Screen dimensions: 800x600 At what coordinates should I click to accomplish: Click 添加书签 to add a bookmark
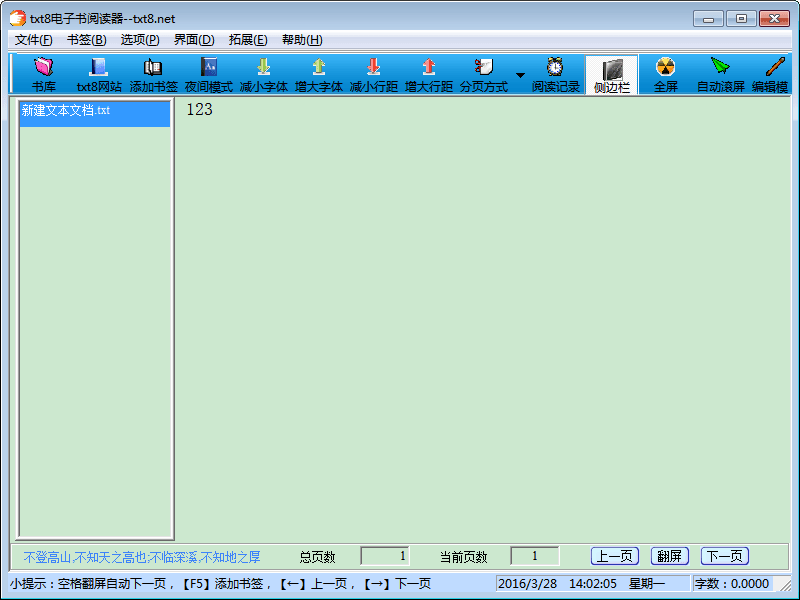click(153, 74)
